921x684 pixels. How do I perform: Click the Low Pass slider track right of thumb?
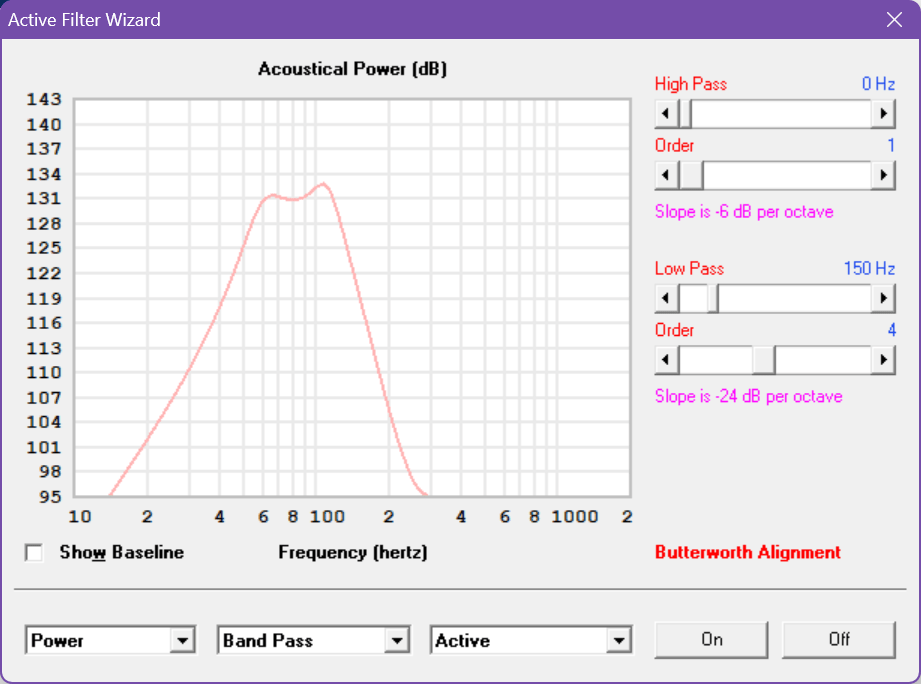pos(795,298)
